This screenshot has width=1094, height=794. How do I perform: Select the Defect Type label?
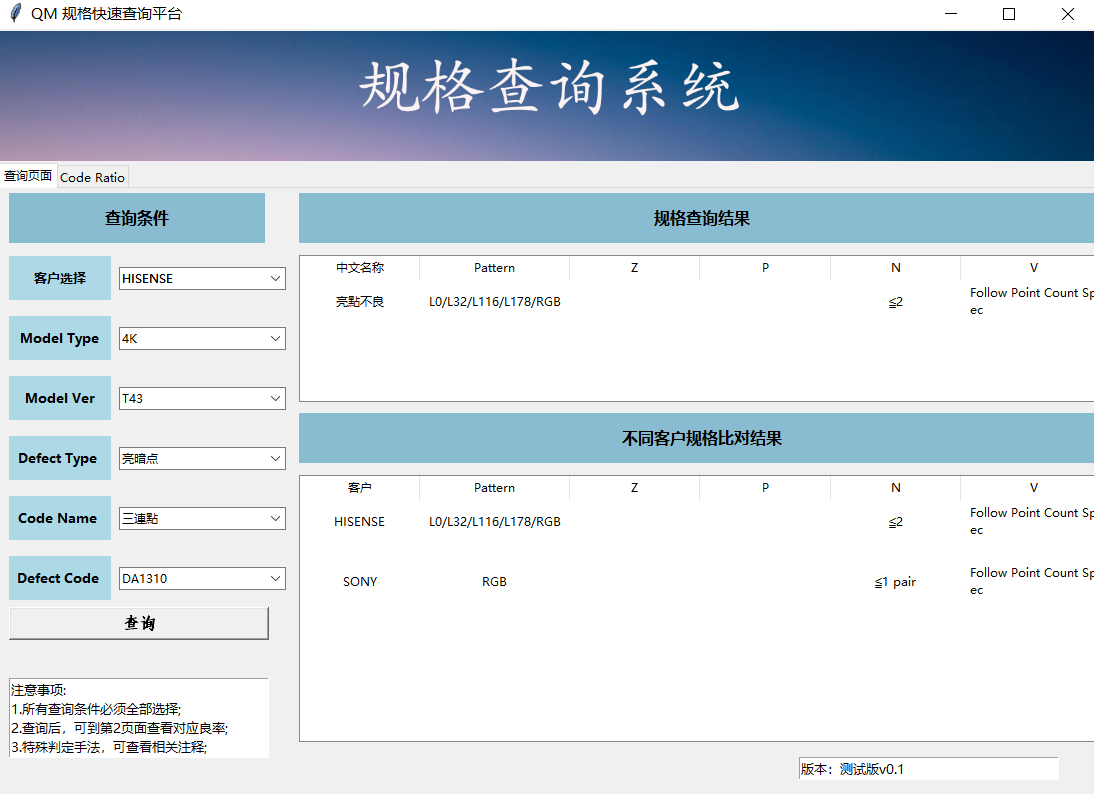(60, 458)
